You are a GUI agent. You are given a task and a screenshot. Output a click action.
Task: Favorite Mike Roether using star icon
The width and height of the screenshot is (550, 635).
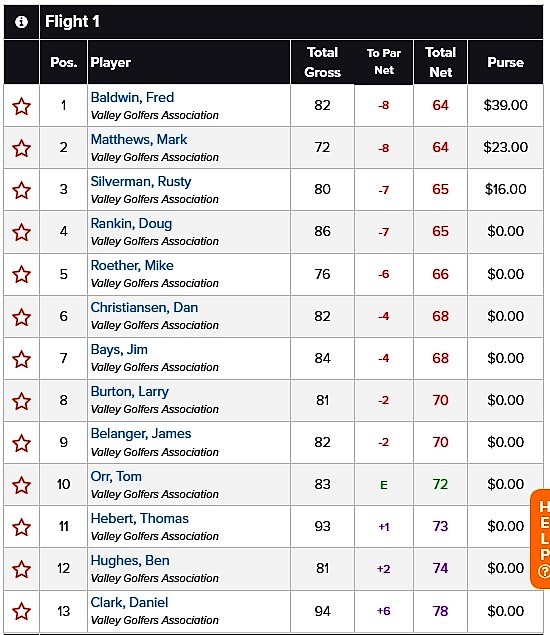coord(21,275)
